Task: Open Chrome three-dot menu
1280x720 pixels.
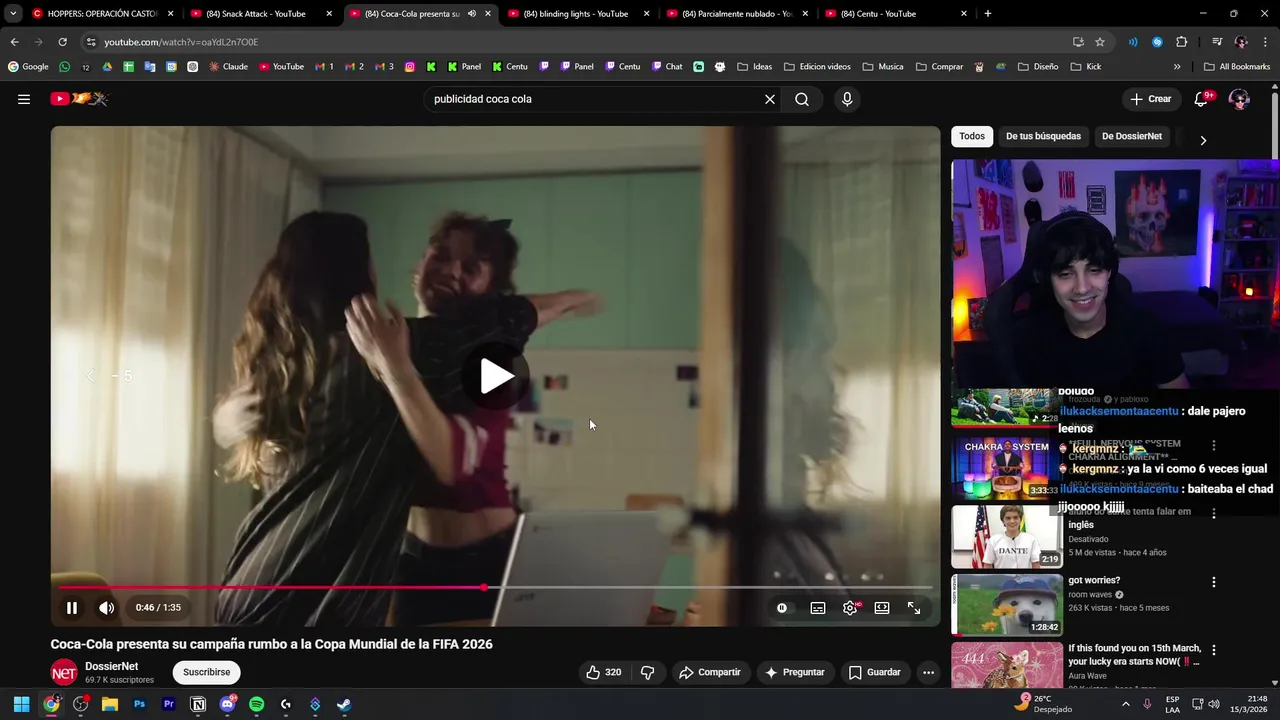Action: pyautogui.click(x=1265, y=42)
